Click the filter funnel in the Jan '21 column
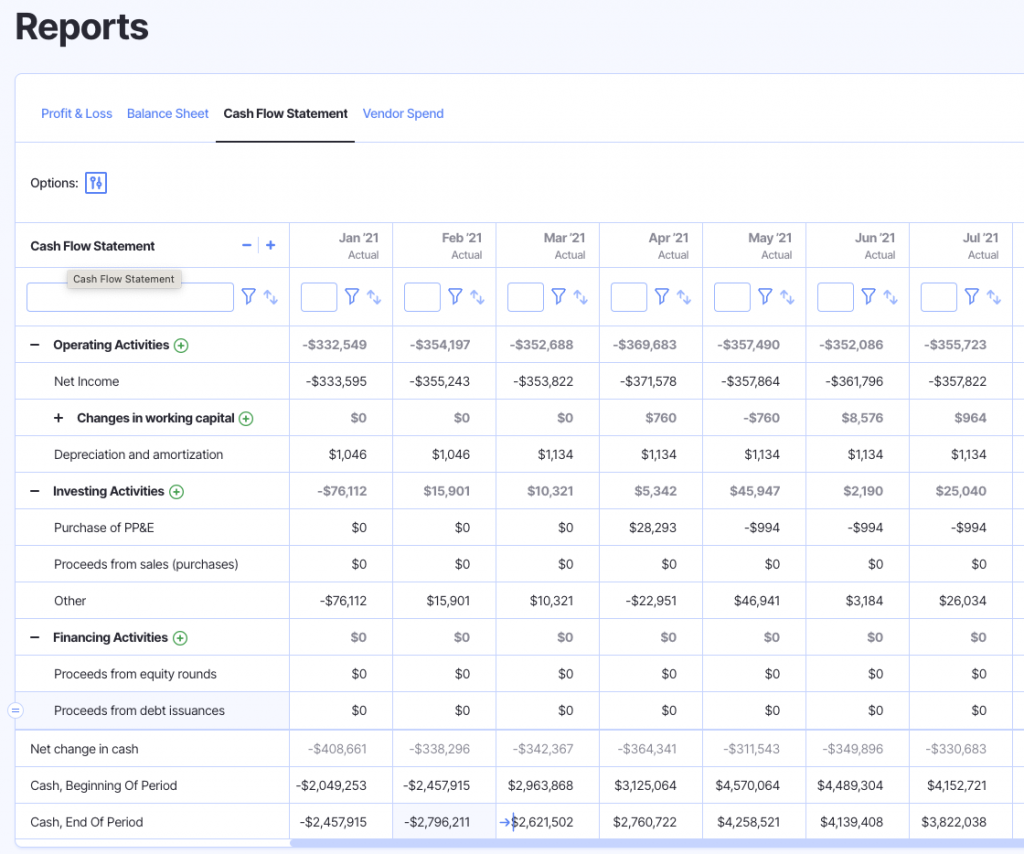This screenshot has width=1024, height=854. coord(353,296)
